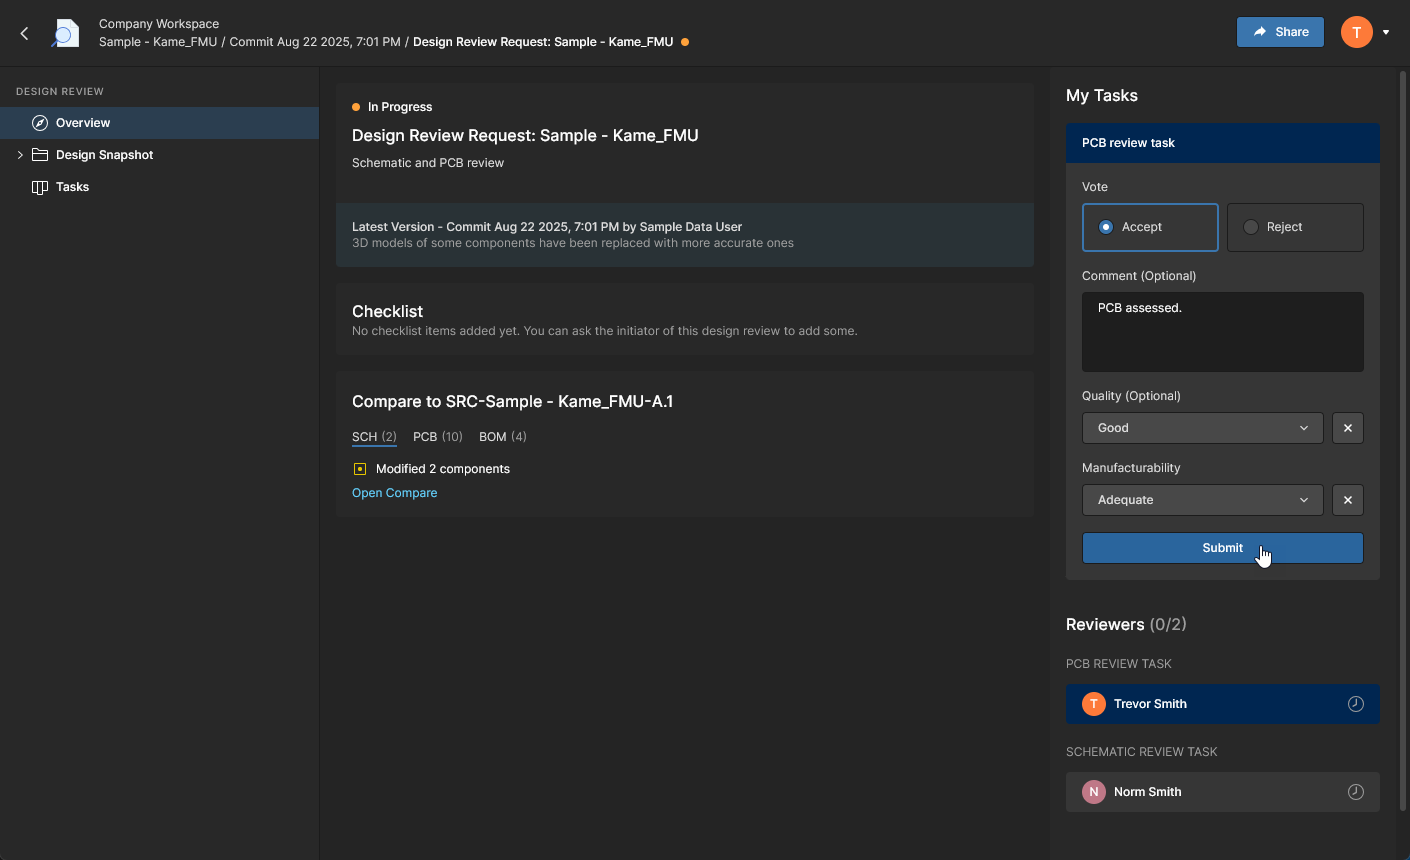Viewport: 1410px width, 860px height.
Task: Click the Overview compass icon
Action: (x=40, y=123)
